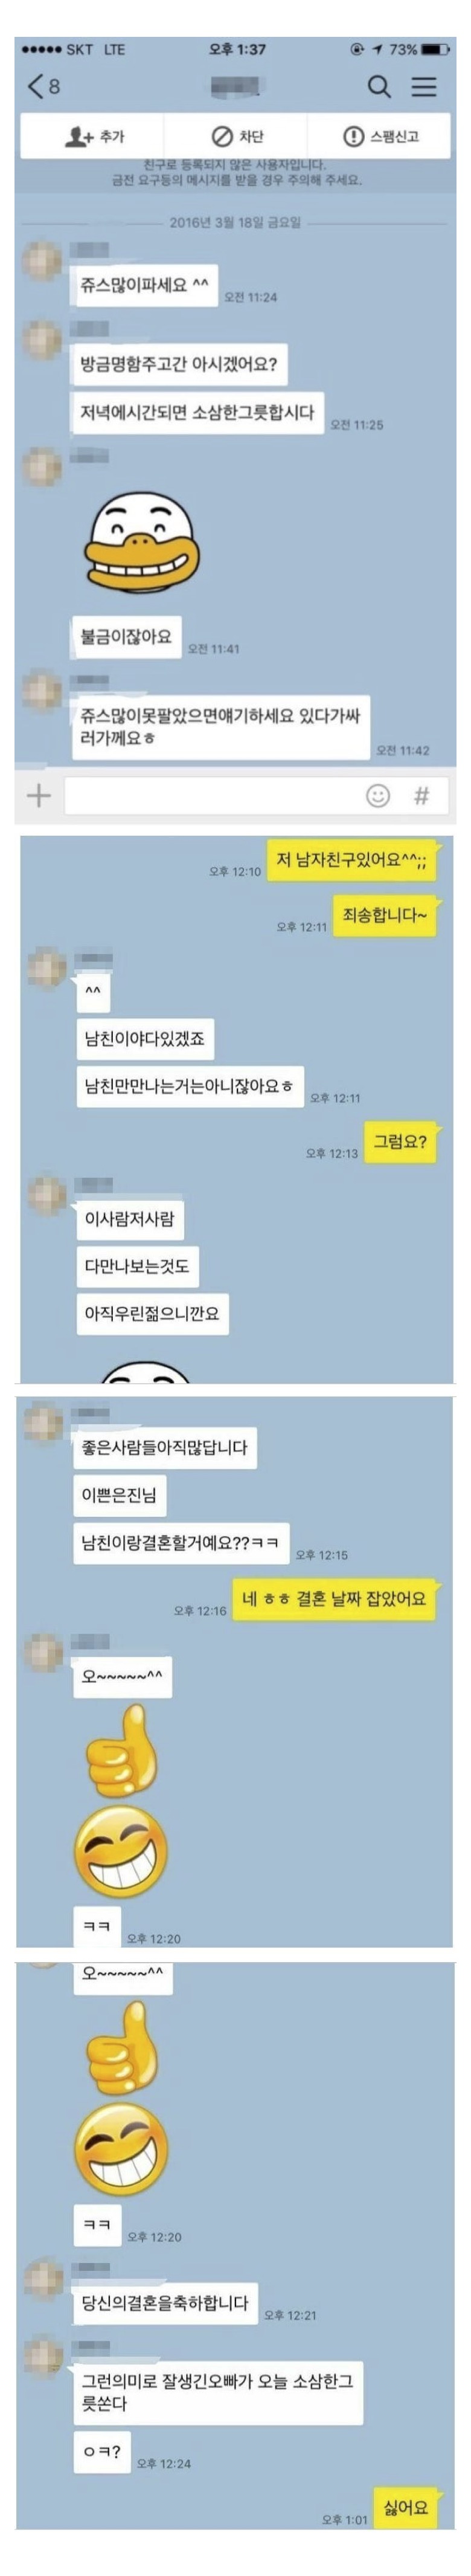This screenshot has width=471, height=2576.
Task: Tap the 그럼요? yellow message
Action: point(400,1141)
